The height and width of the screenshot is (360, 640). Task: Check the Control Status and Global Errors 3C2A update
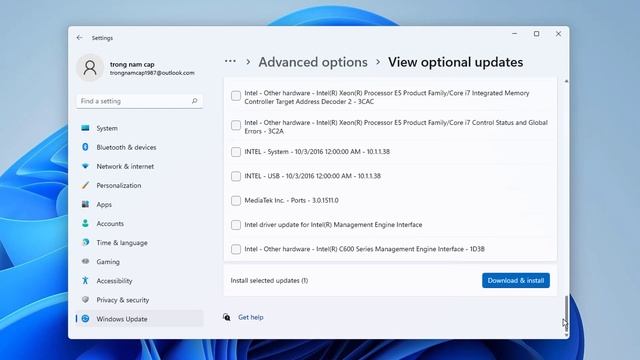pyautogui.click(x=236, y=125)
